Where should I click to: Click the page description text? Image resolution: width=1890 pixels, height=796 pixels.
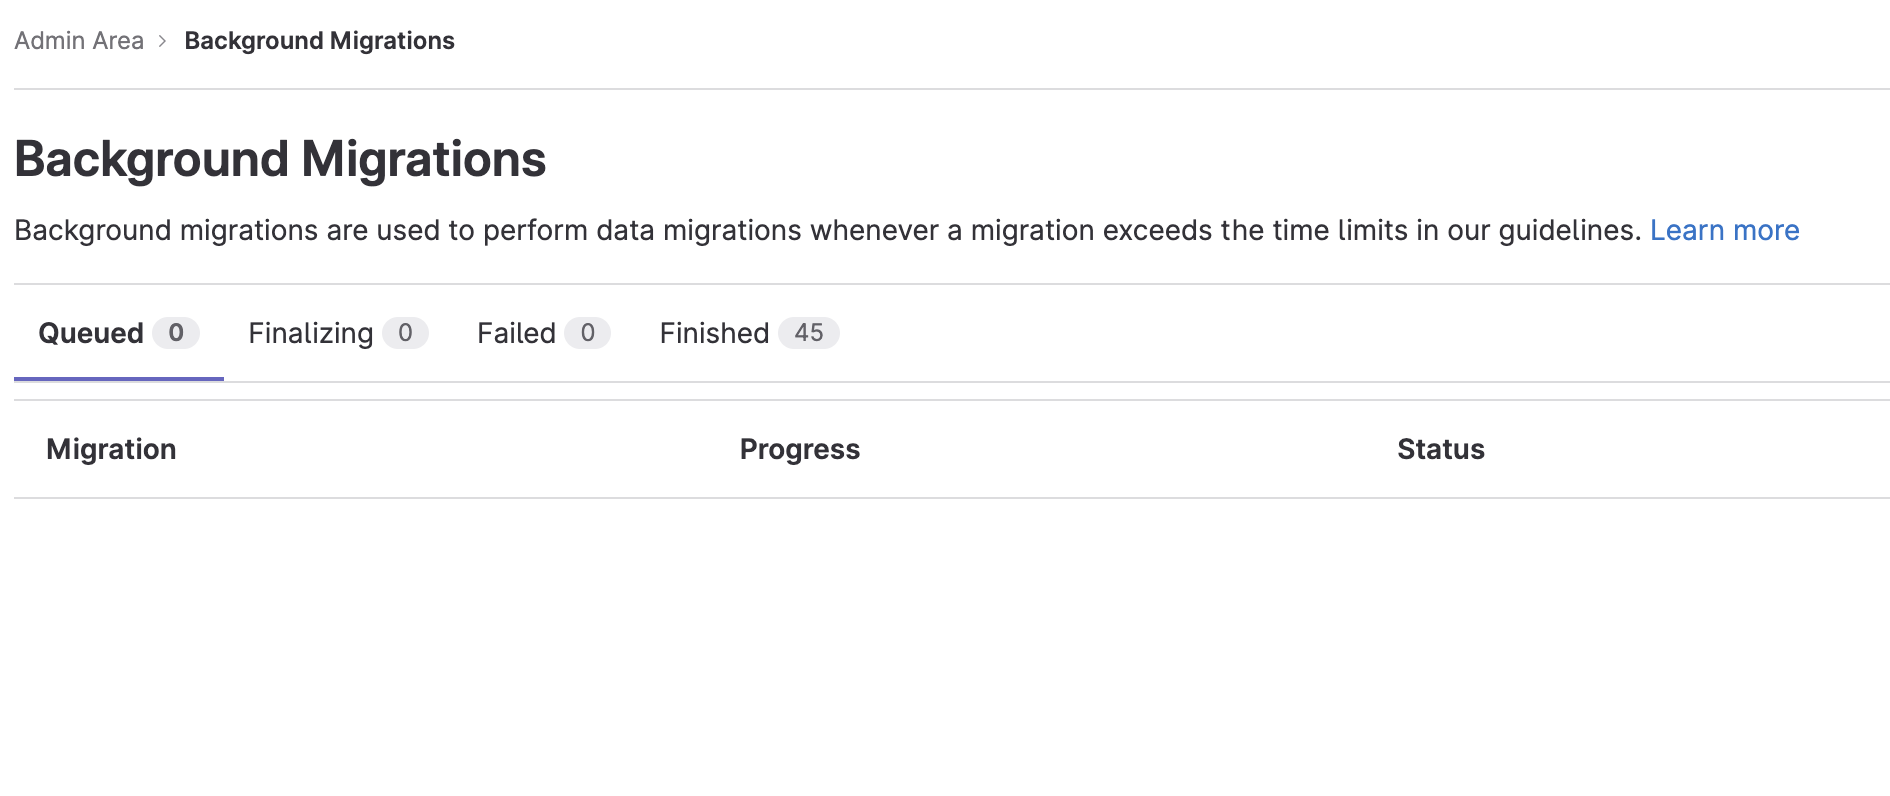point(700,230)
